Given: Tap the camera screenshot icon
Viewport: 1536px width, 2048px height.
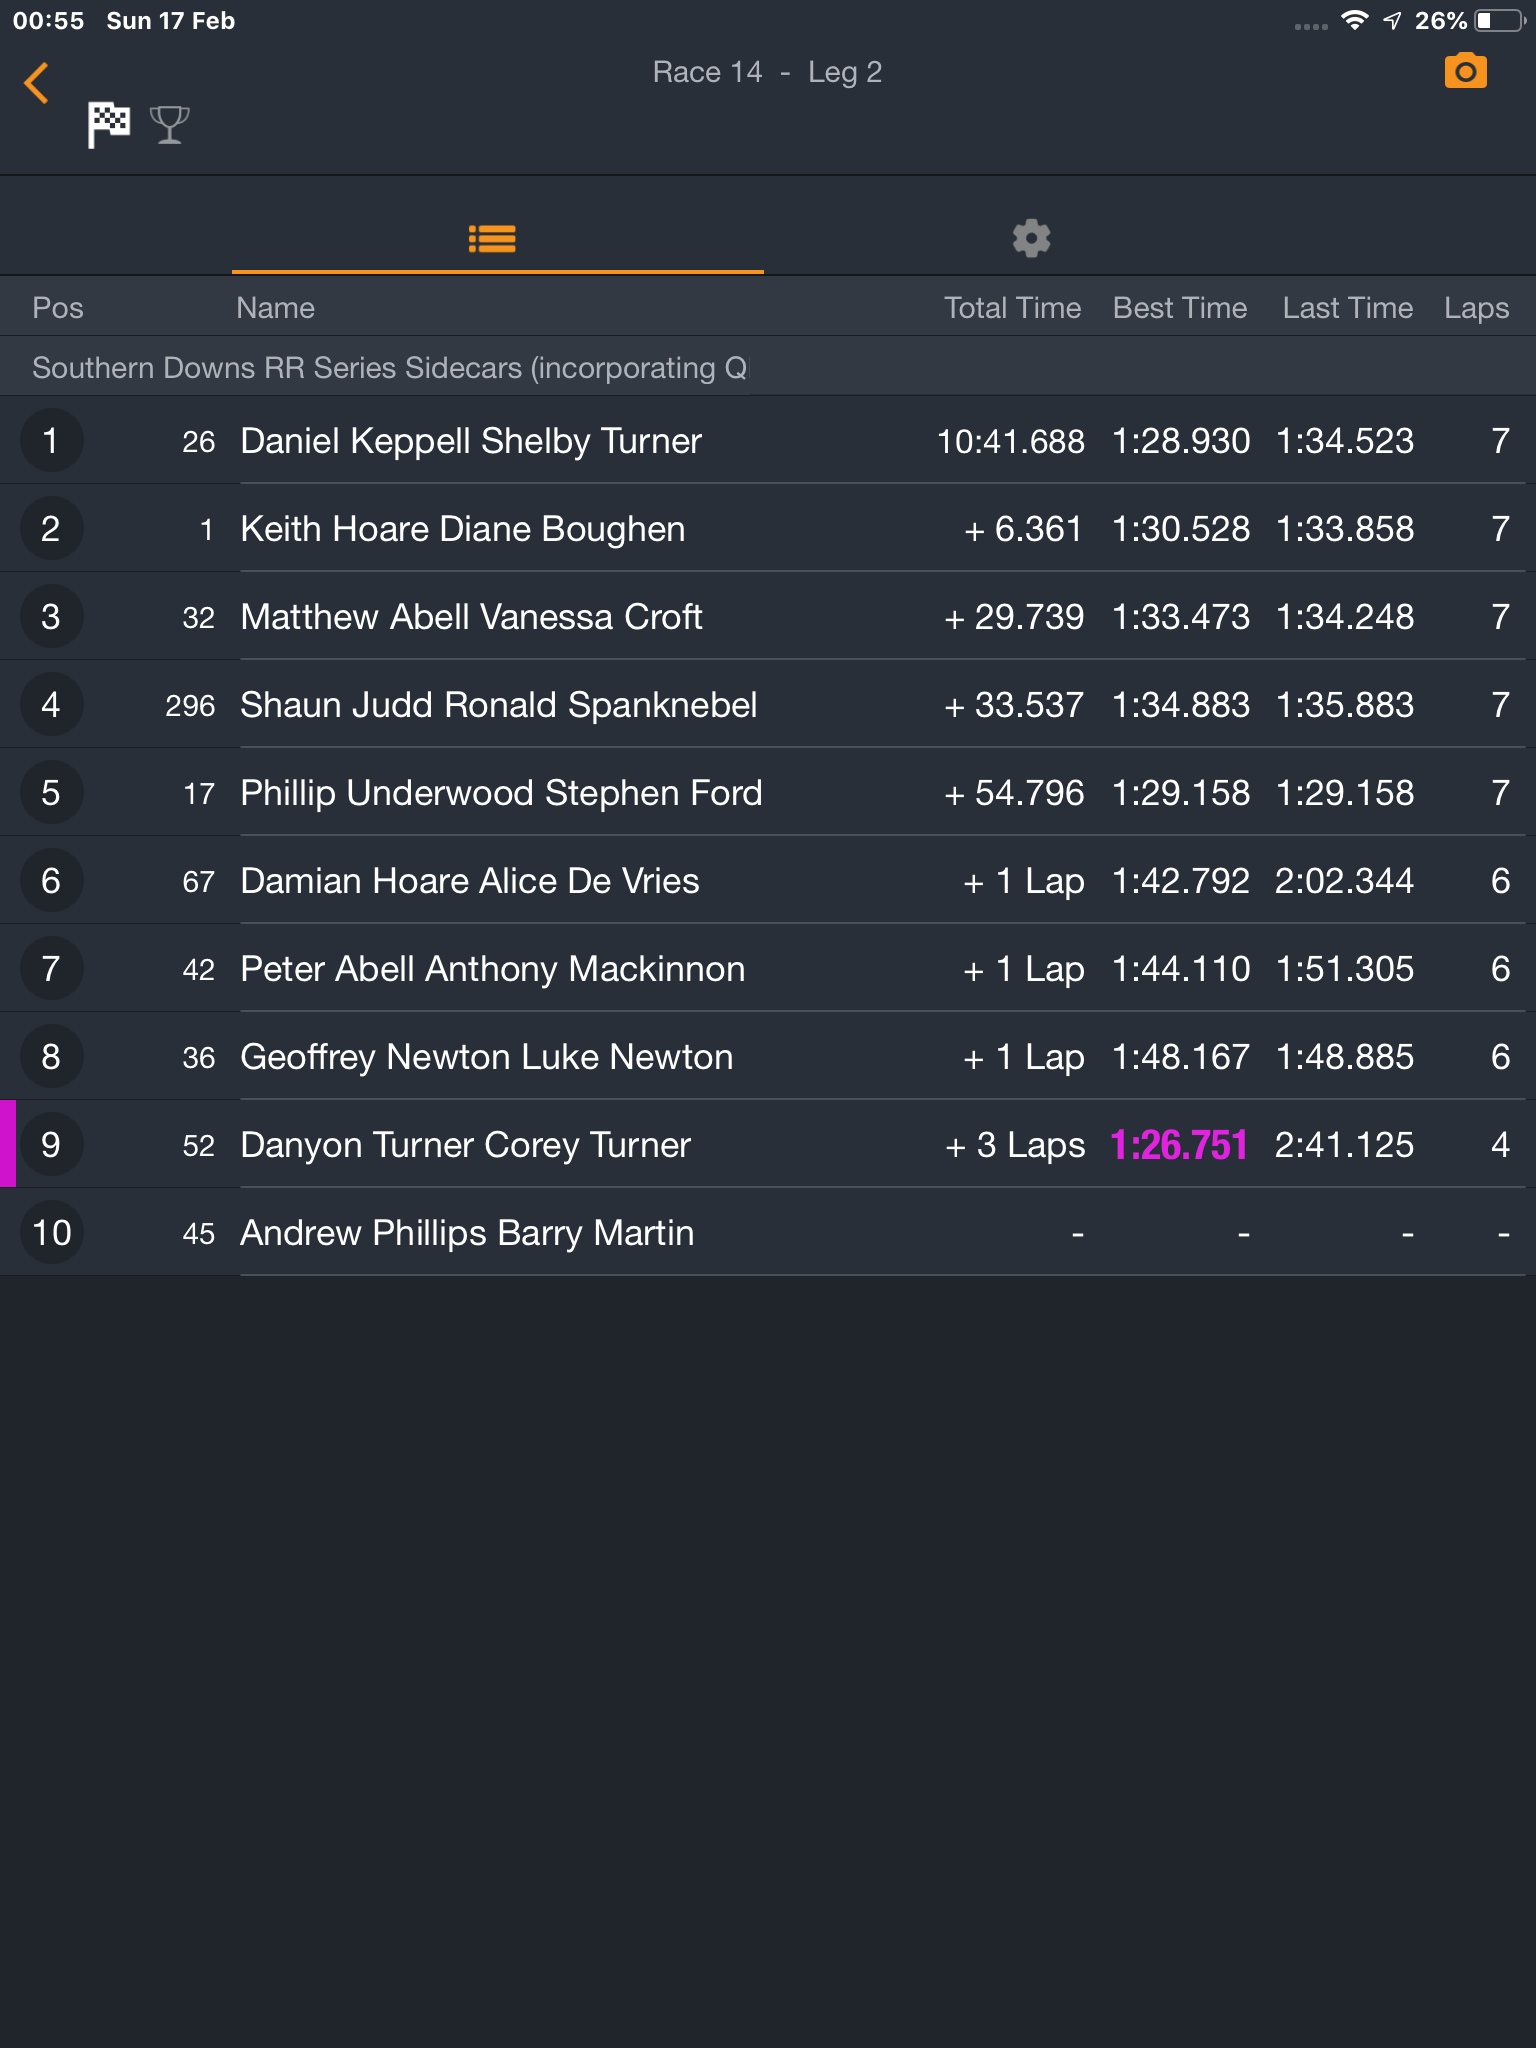Looking at the screenshot, I should (1465, 72).
